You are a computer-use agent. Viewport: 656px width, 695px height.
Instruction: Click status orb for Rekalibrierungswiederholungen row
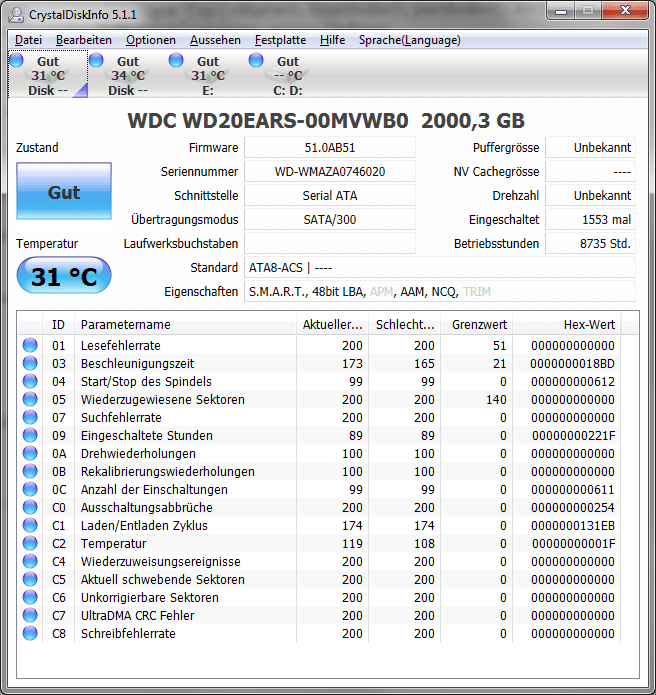tap(30, 471)
